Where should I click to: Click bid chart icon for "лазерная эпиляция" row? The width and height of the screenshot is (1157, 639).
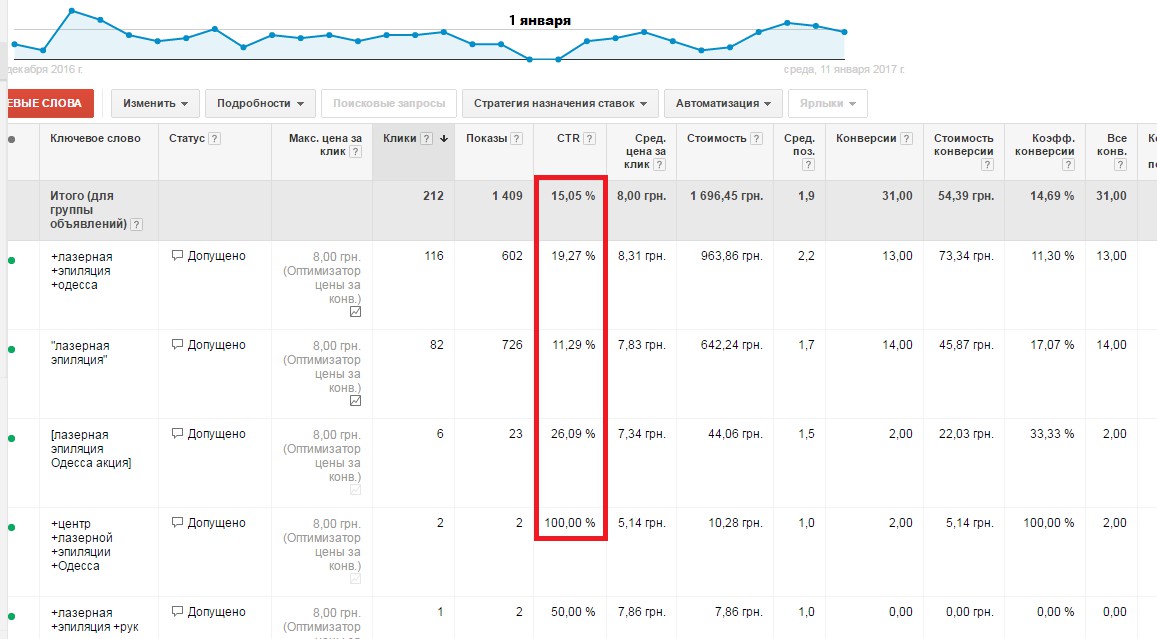point(355,401)
